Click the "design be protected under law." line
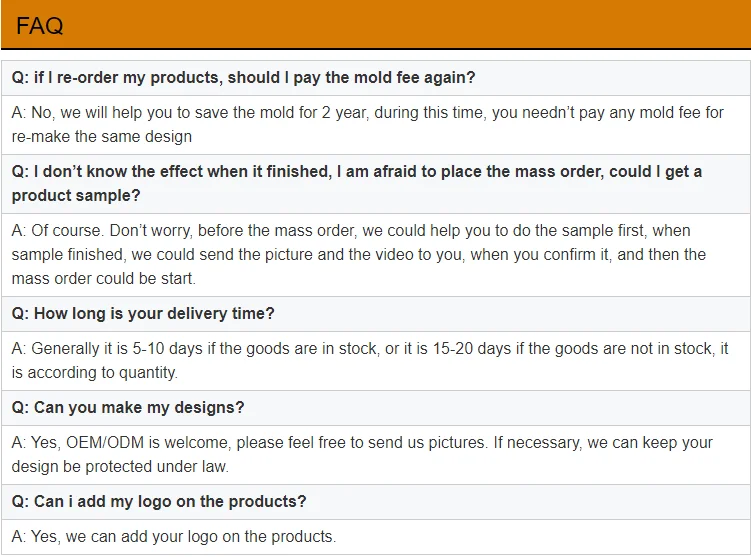Screen dimensions: 751x557 point(120,466)
